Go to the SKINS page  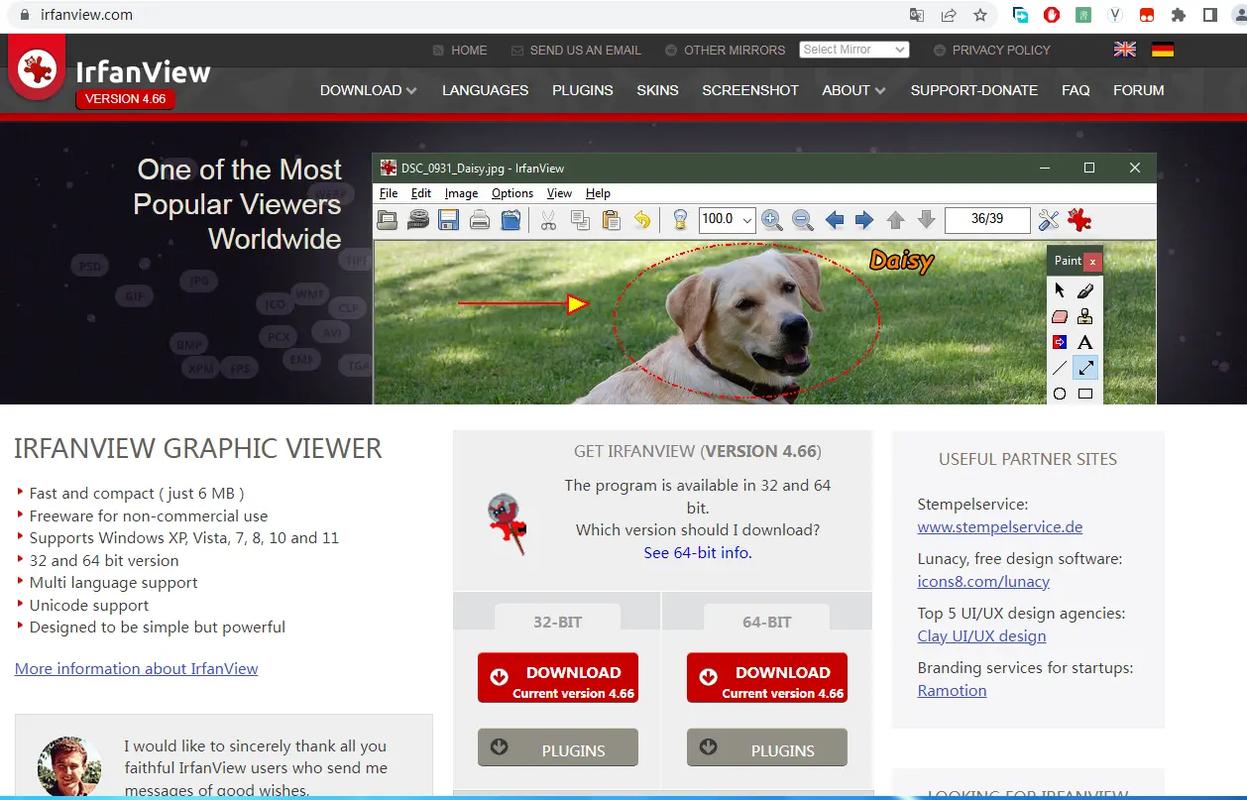point(657,90)
